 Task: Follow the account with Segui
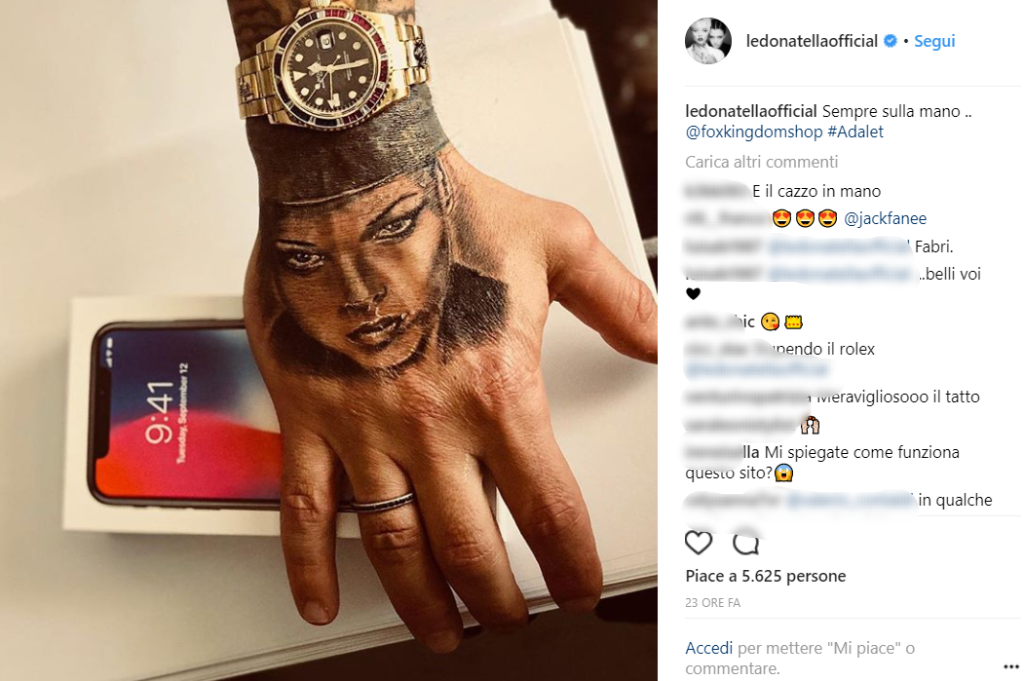pyautogui.click(x=935, y=40)
